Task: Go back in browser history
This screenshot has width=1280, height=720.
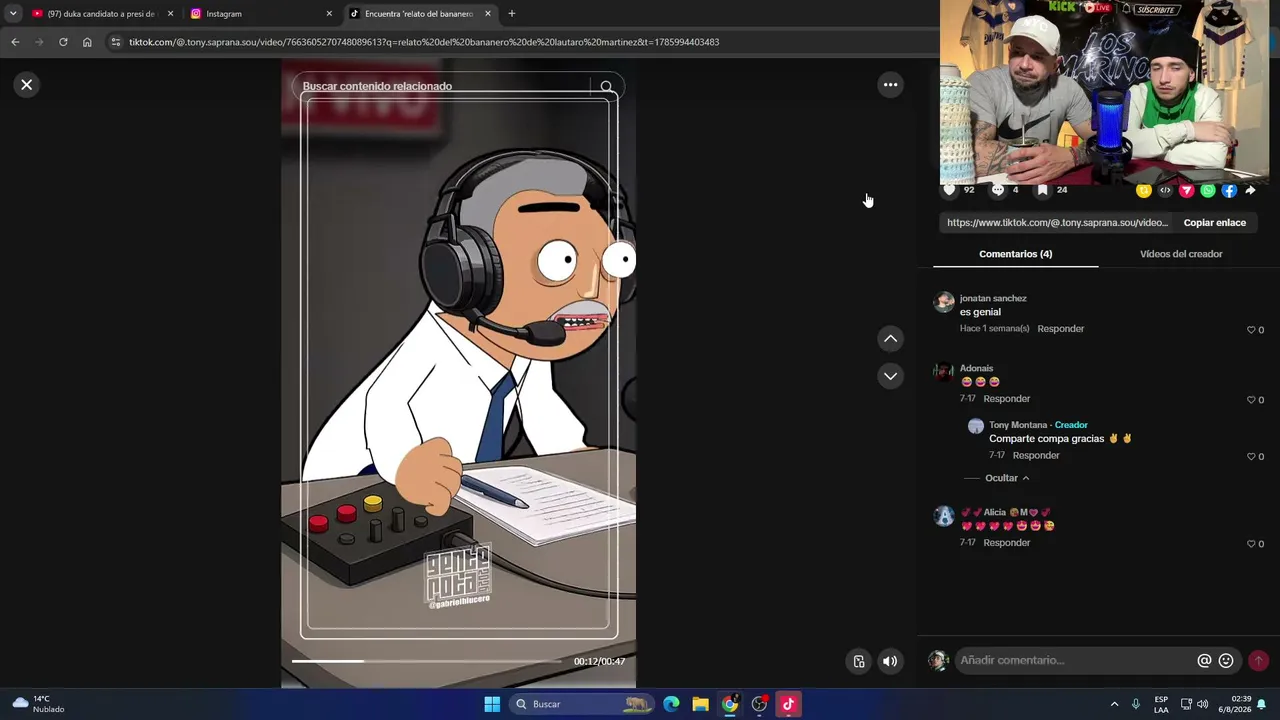Action: (15, 42)
